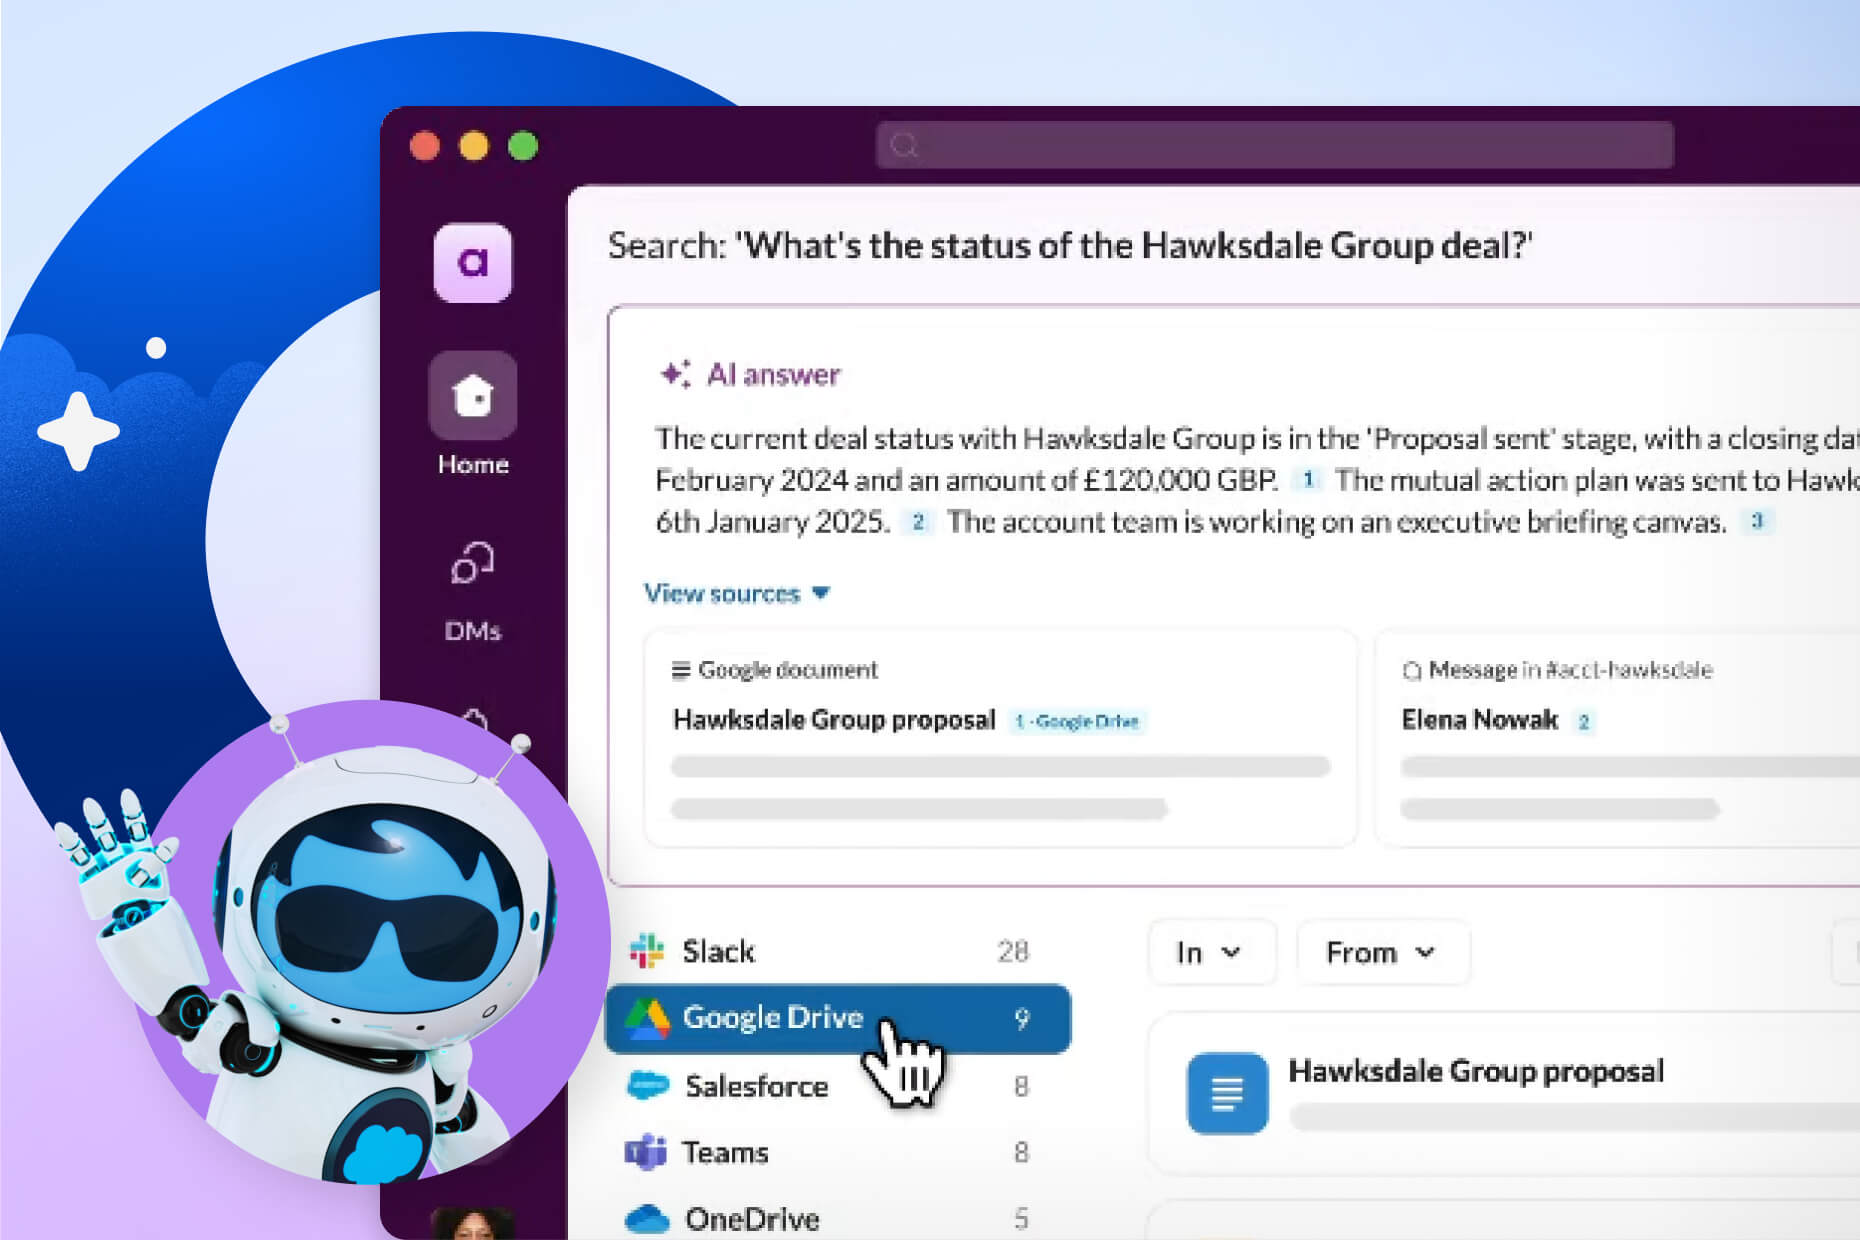Expand the View sources disclosure
Image resolution: width=1860 pixels, height=1240 pixels.
coord(736,594)
